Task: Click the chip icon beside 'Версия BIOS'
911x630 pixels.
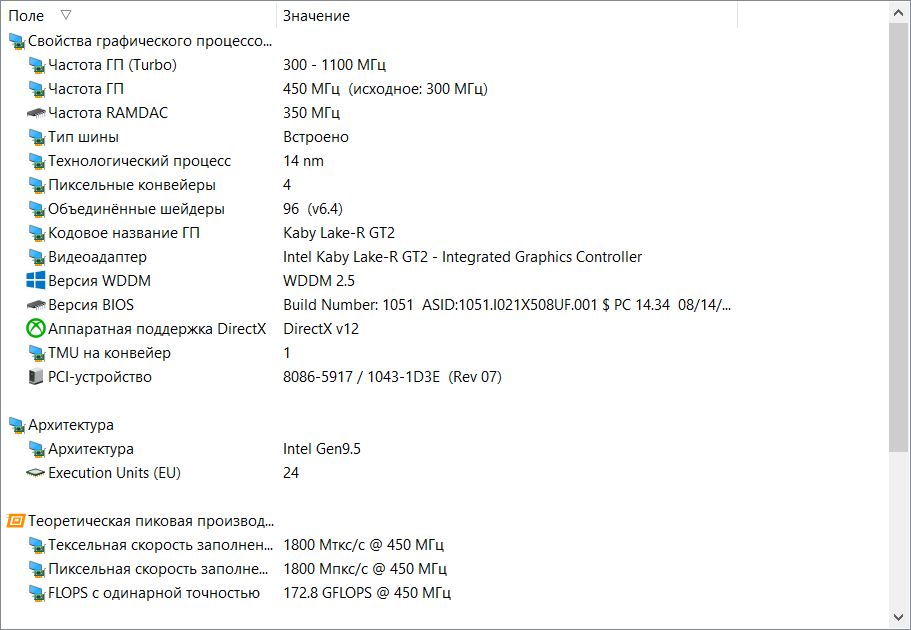Action: click(36, 305)
